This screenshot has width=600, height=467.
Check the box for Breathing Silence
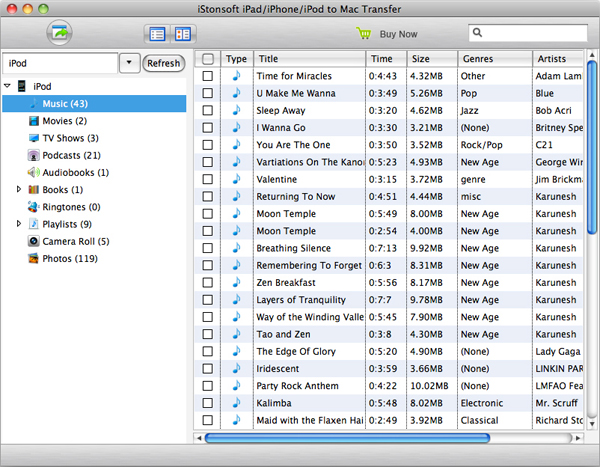(208, 248)
